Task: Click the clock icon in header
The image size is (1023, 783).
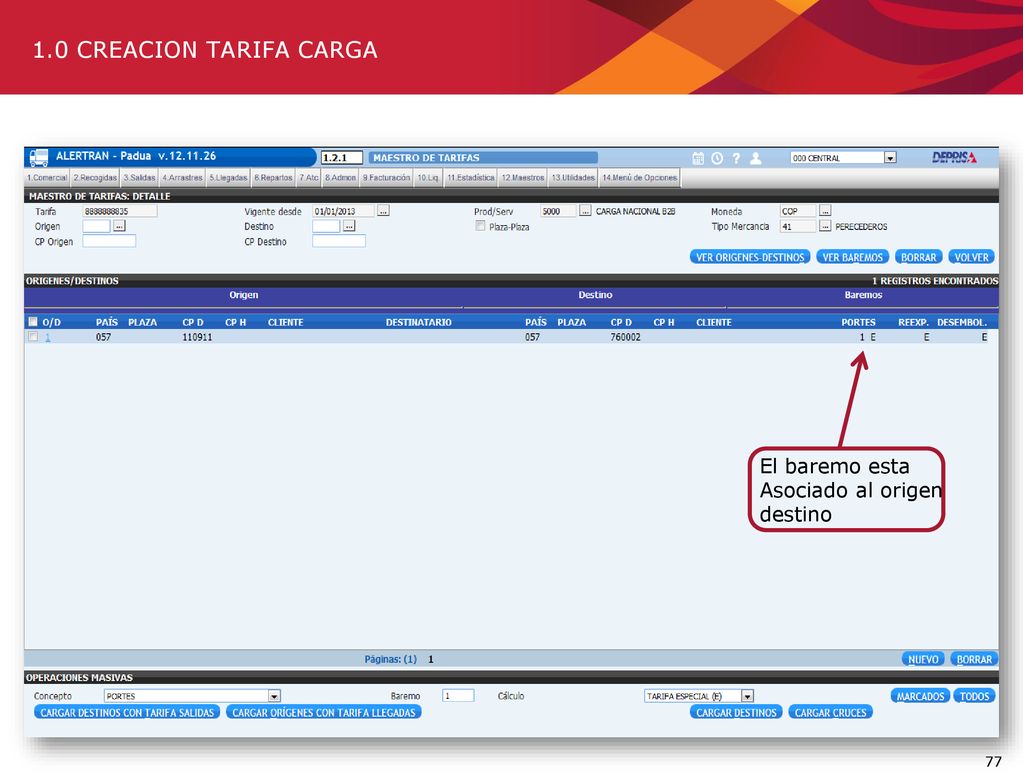Action: pyautogui.click(x=717, y=158)
